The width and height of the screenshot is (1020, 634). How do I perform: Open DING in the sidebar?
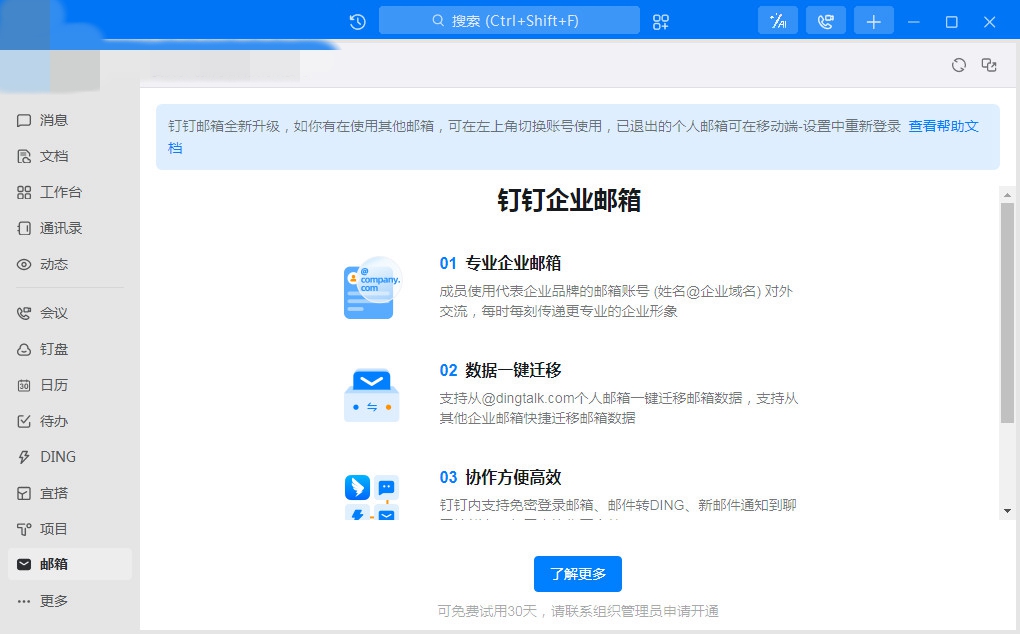(x=70, y=457)
